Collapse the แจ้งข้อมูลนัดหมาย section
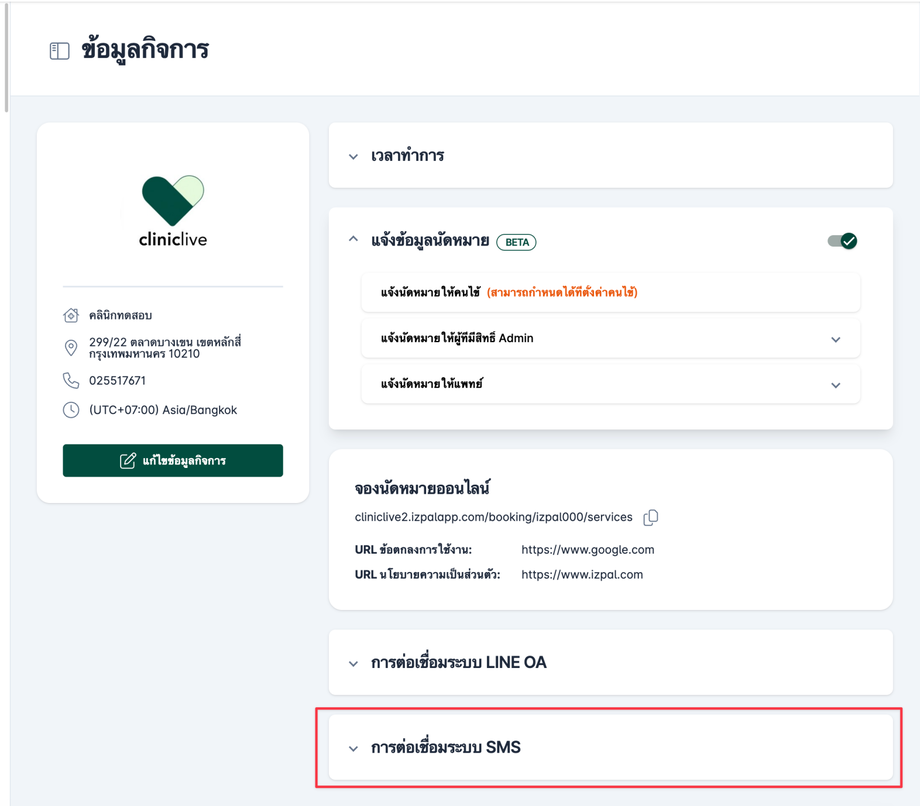920x806 pixels. (353, 240)
